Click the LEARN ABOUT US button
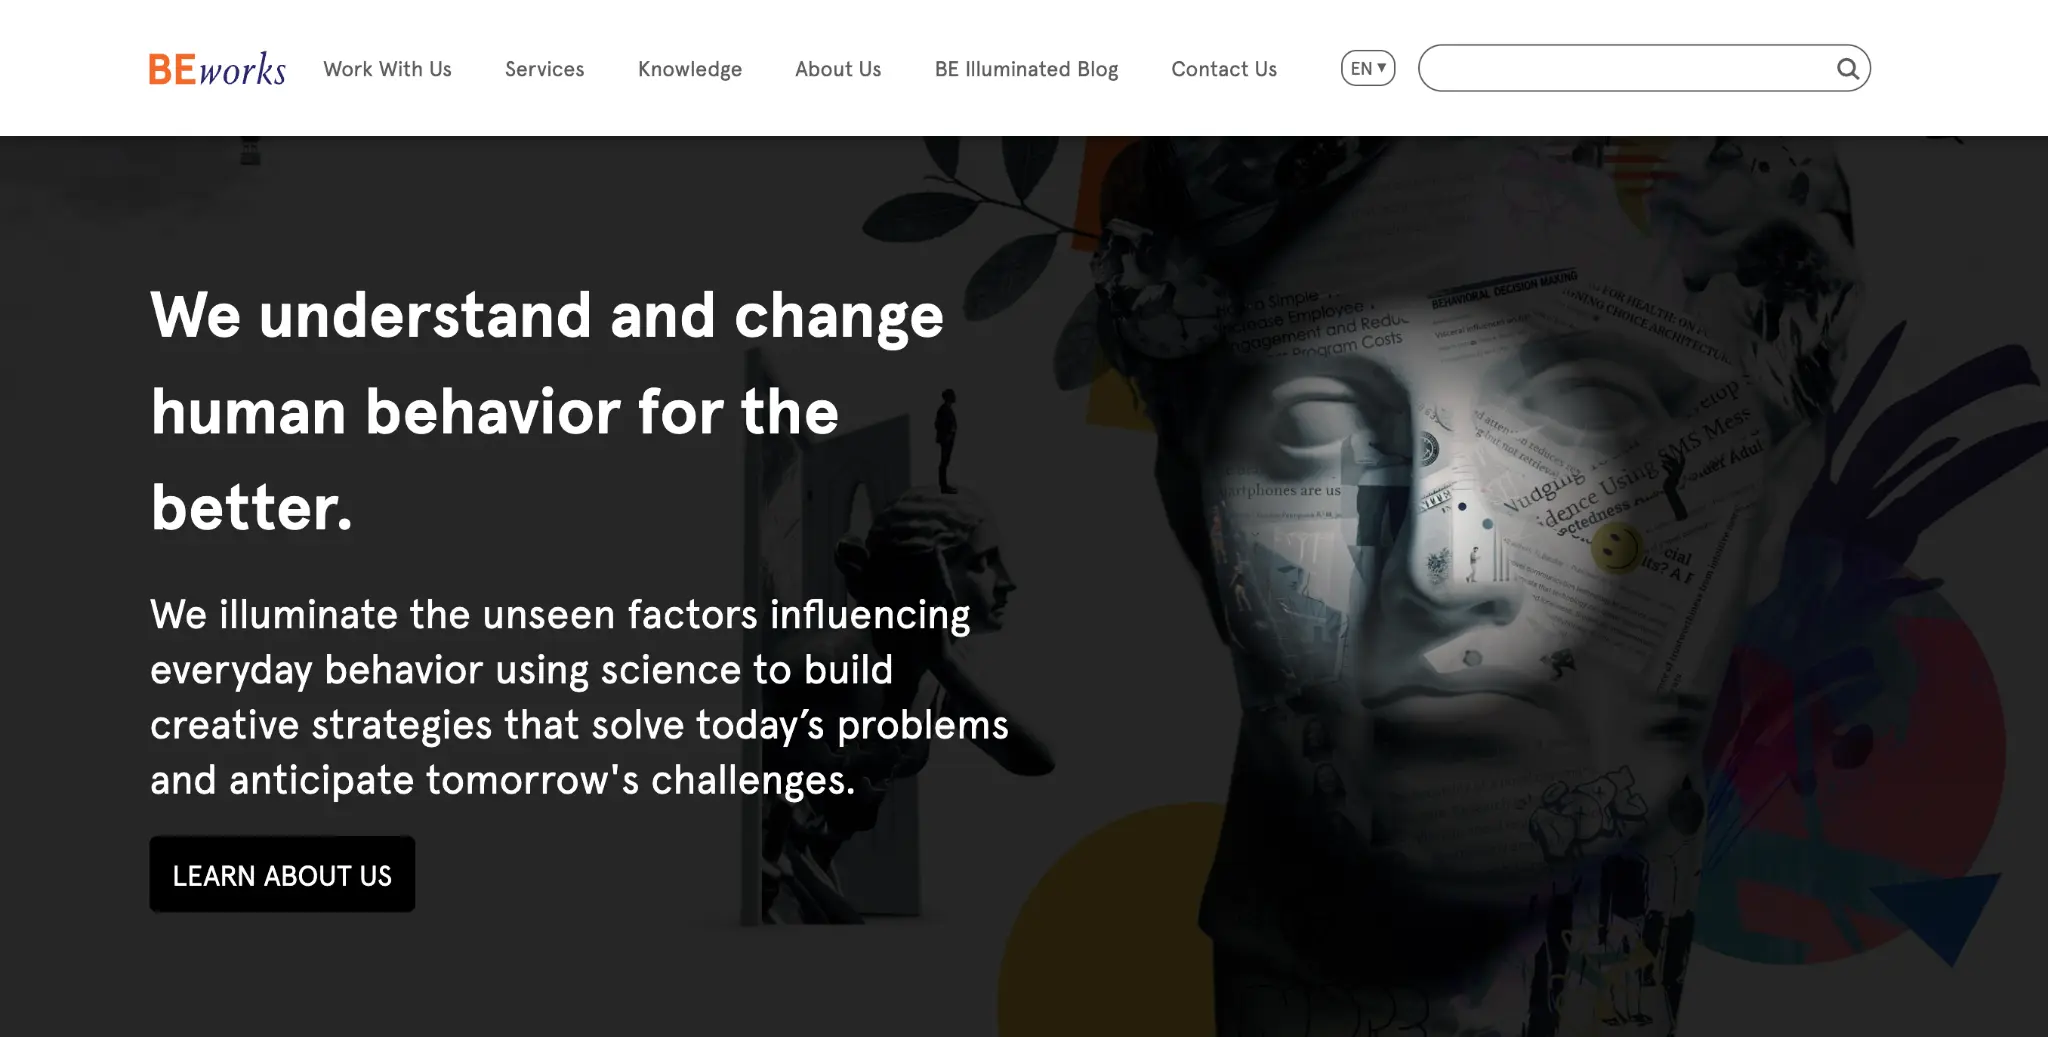The image size is (2048, 1037). [x=282, y=874]
